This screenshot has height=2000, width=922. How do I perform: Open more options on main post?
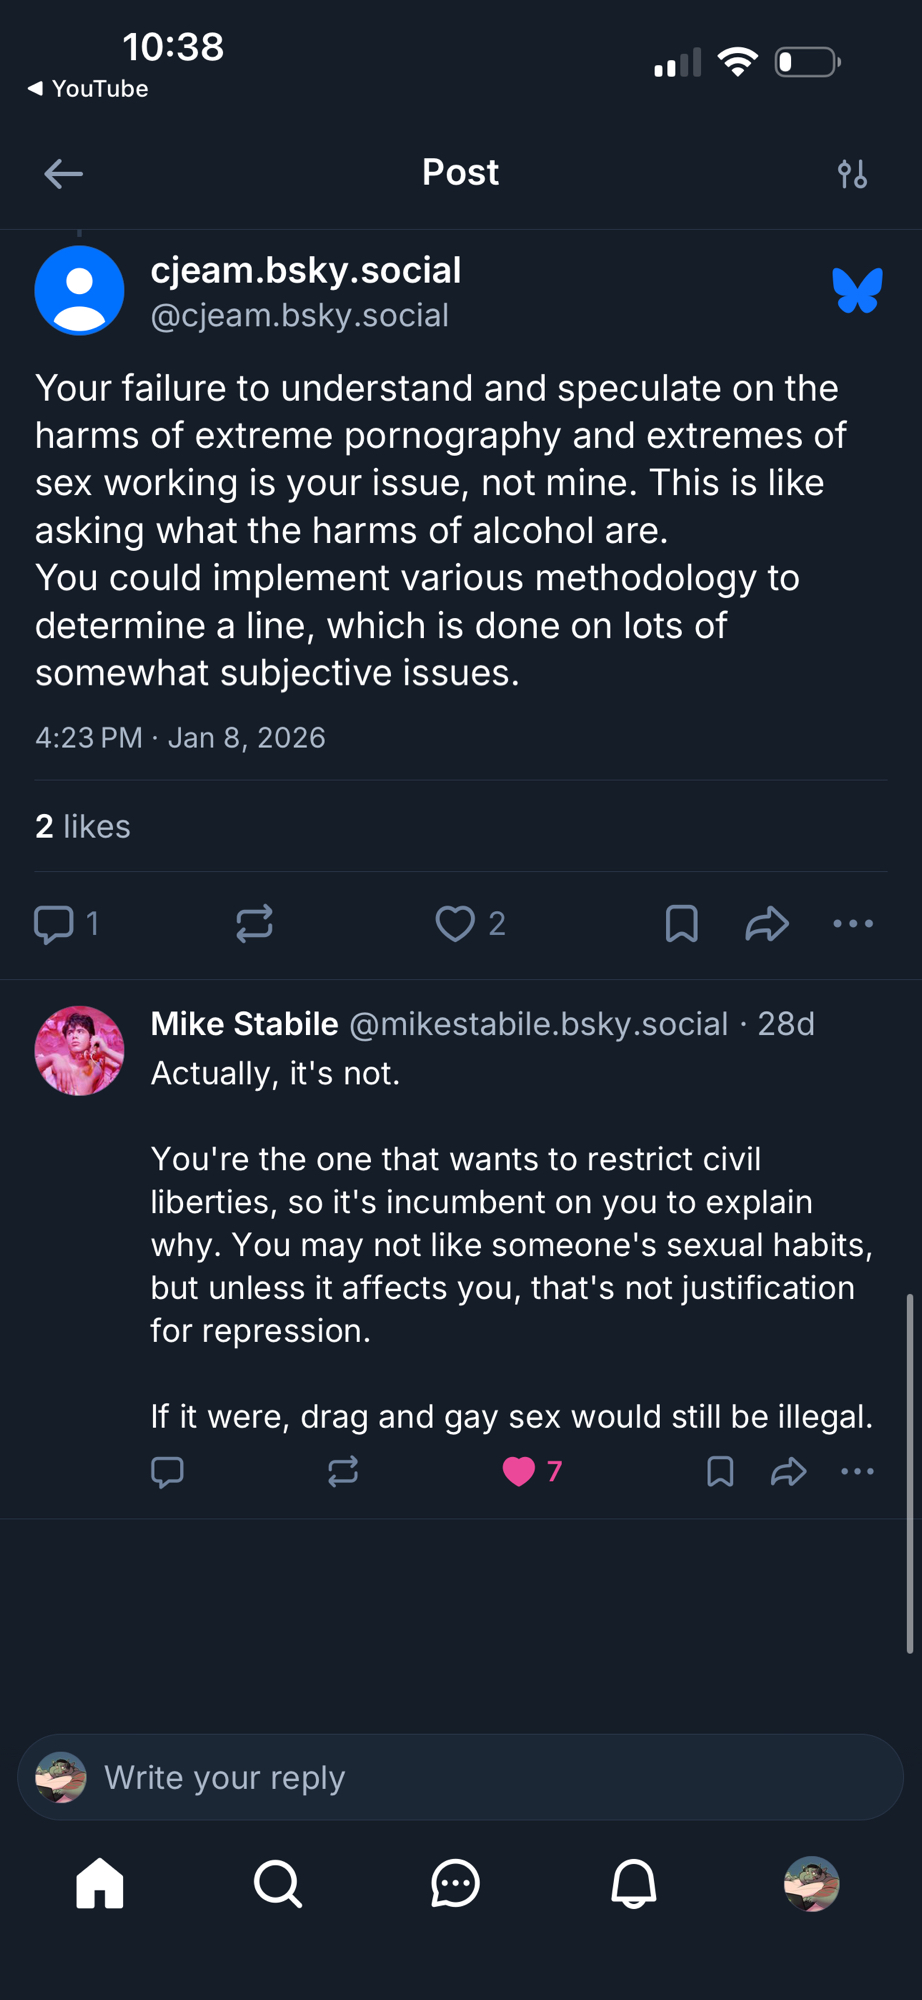click(853, 924)
